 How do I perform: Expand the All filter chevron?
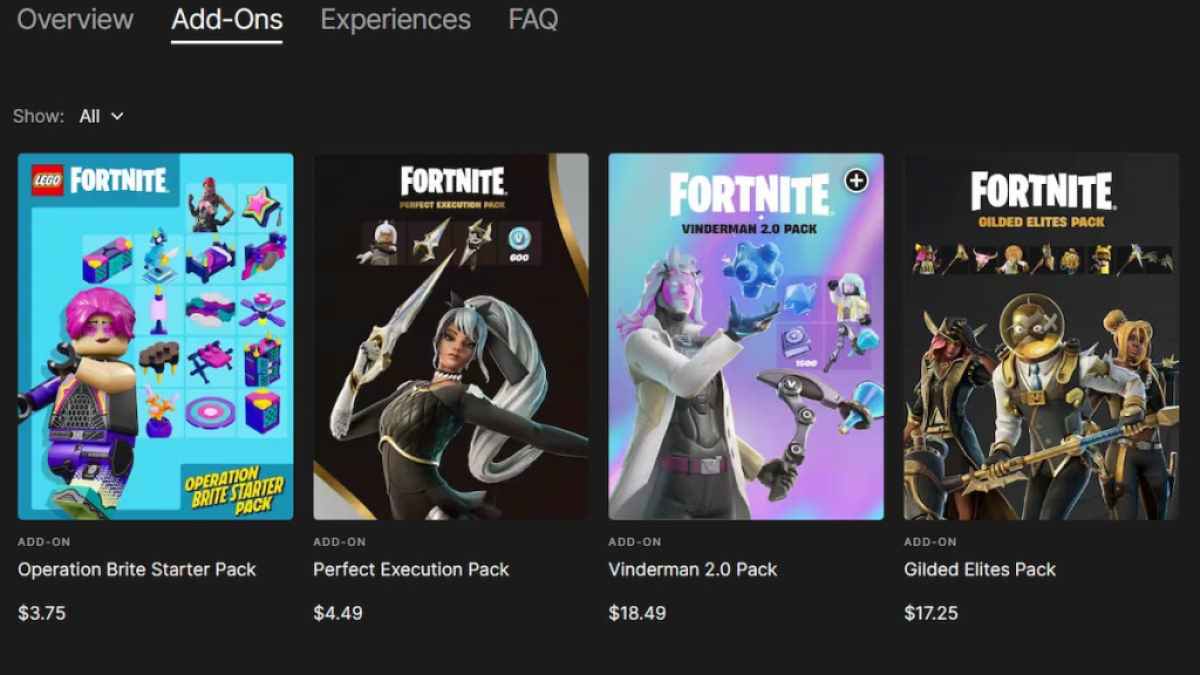(x=118, y=116)
